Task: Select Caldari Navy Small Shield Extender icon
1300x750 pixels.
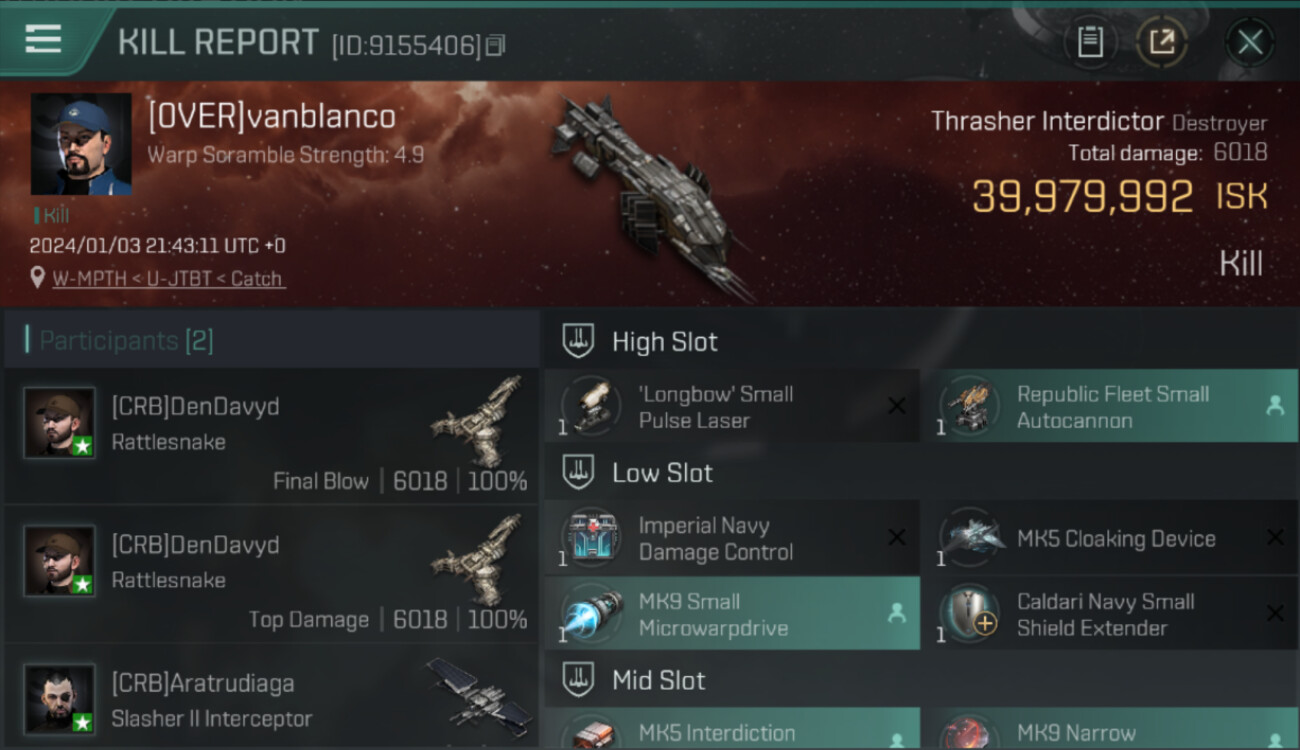Action: 970,613
